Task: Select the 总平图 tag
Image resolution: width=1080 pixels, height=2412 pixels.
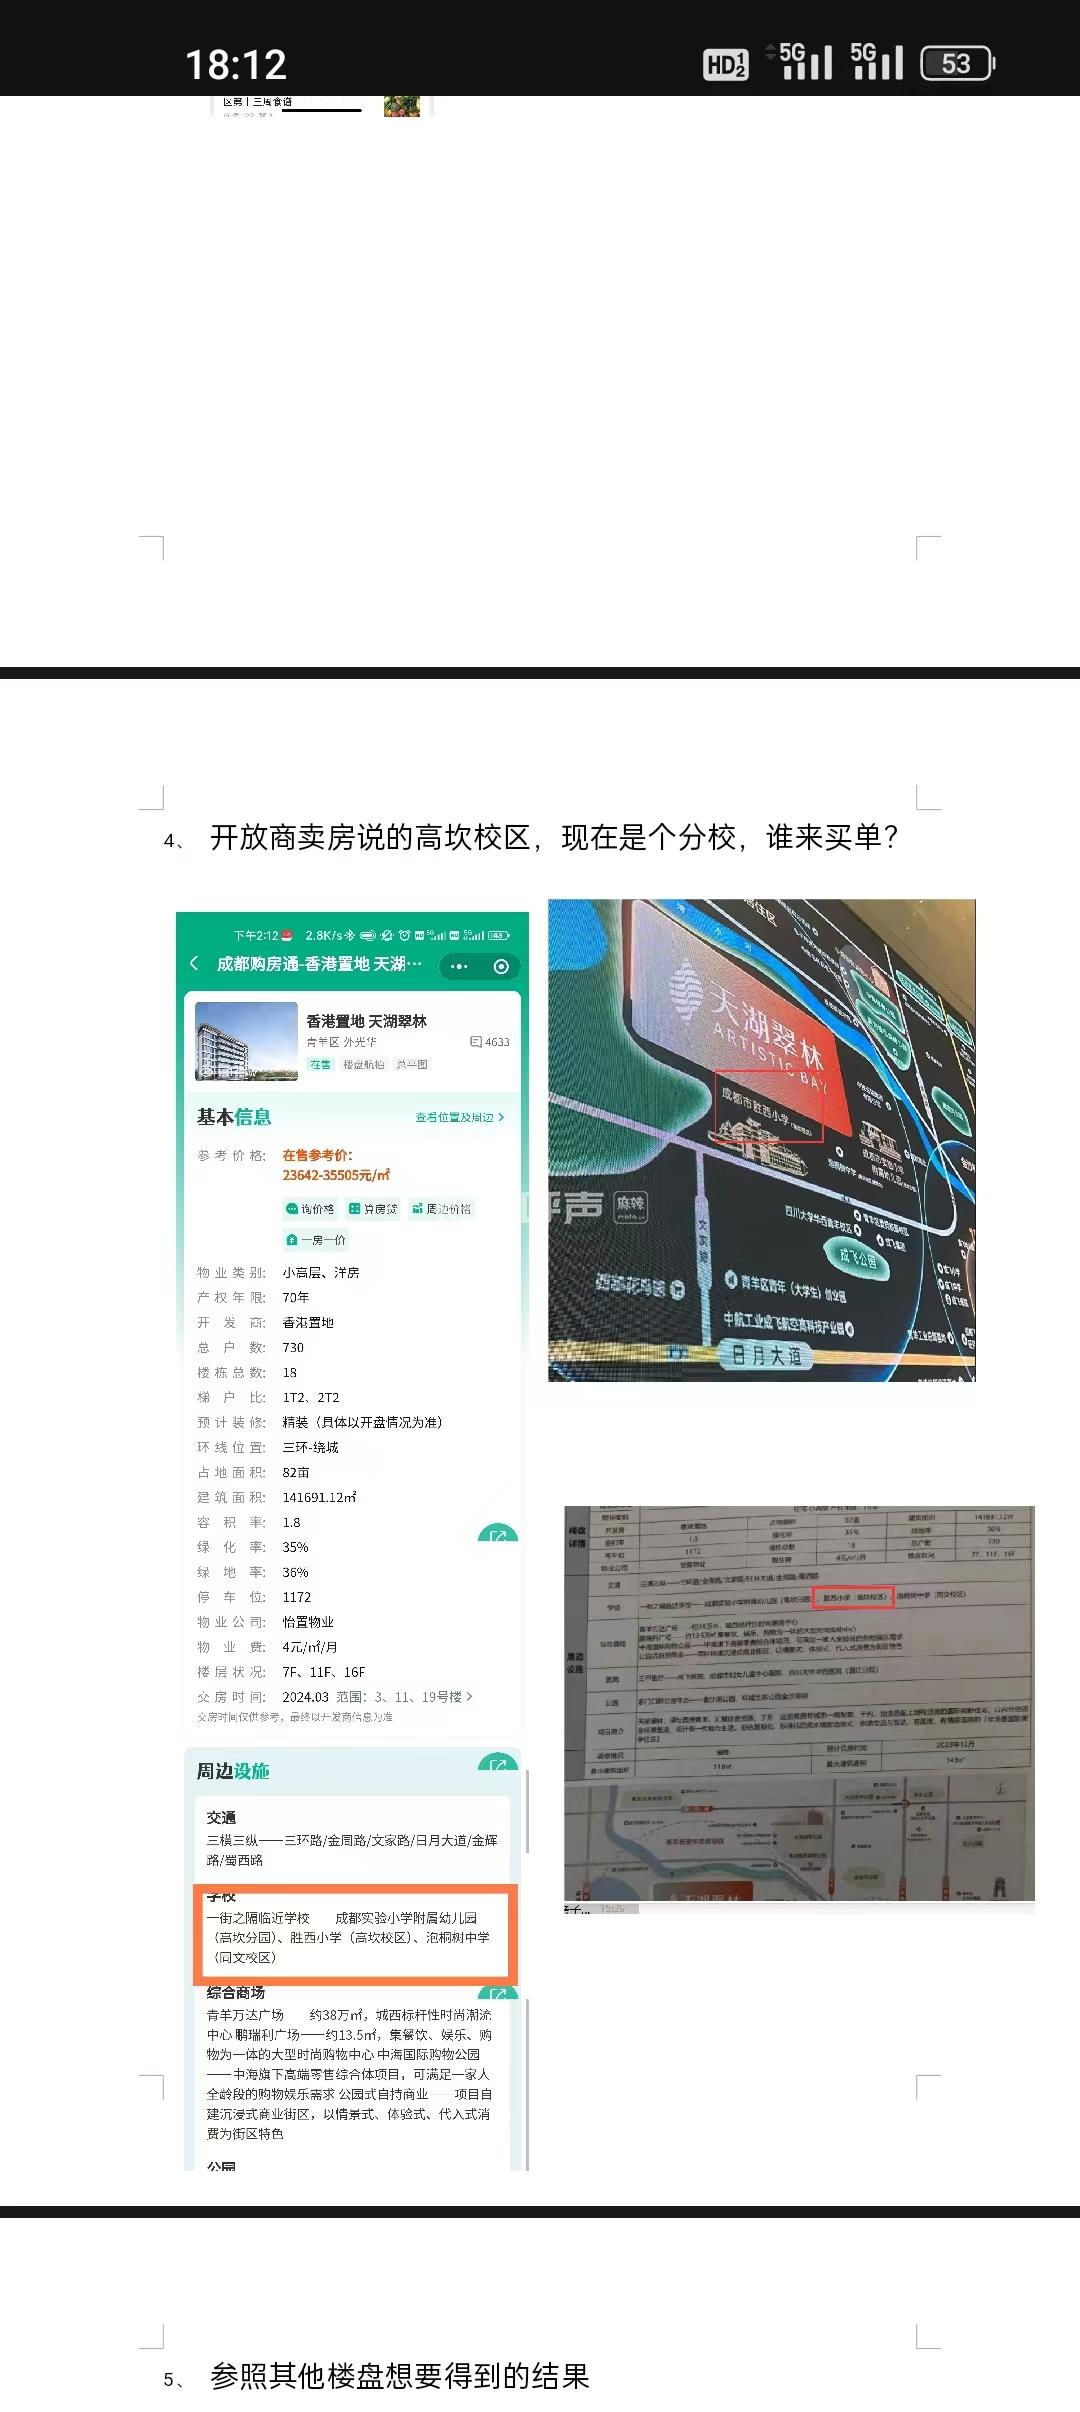Action: pos(411,1064)
